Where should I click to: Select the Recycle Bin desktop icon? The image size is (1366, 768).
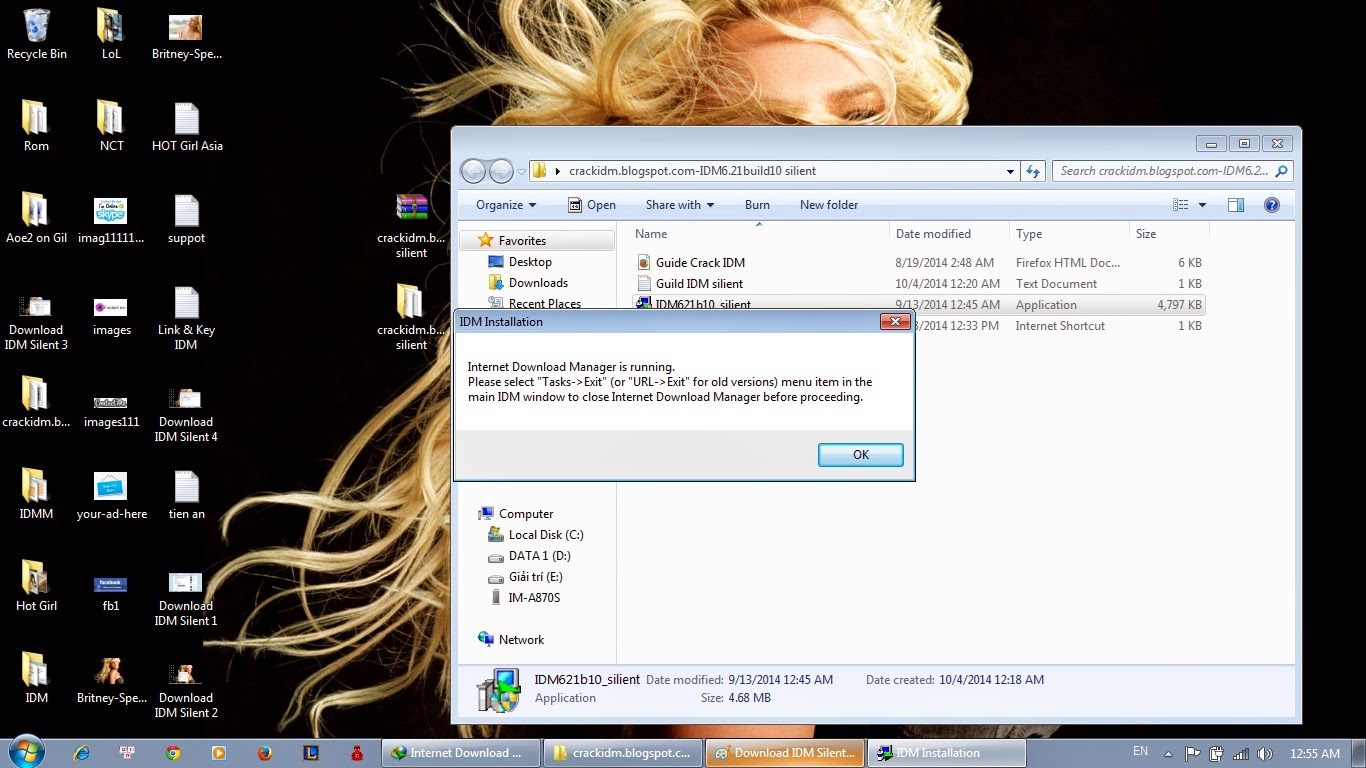37,35
